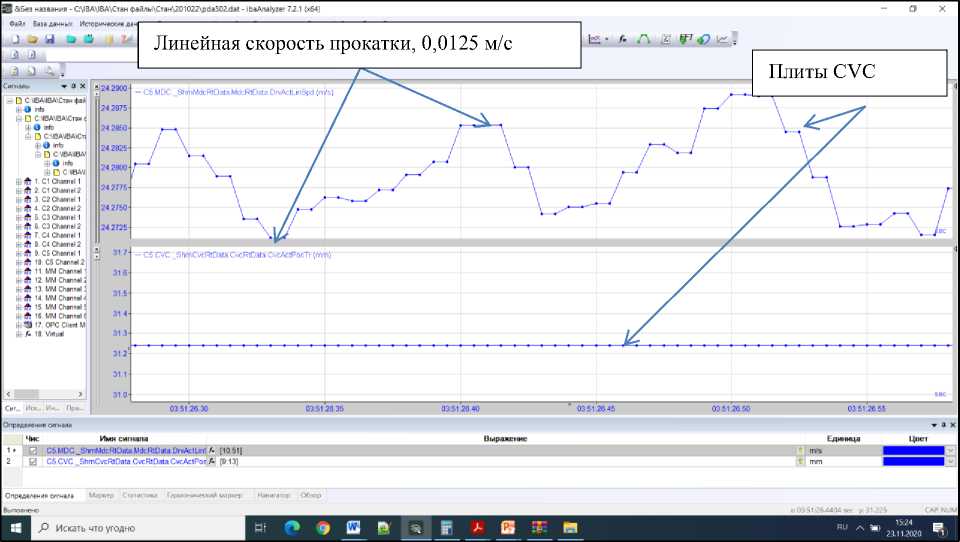Click the trend line chart icon

tap(722, 39)
